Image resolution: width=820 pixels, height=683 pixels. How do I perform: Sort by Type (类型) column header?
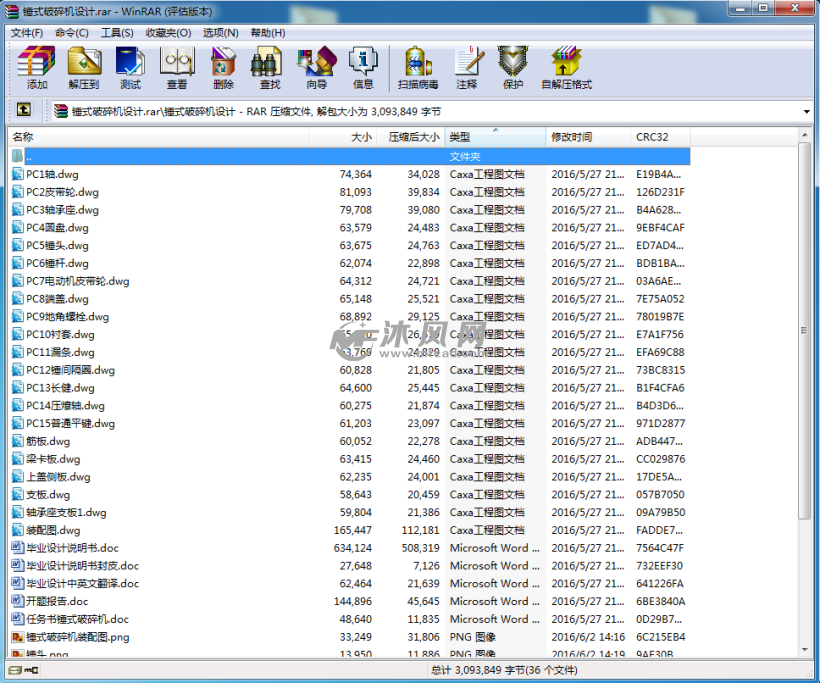(x=495, y=137)
